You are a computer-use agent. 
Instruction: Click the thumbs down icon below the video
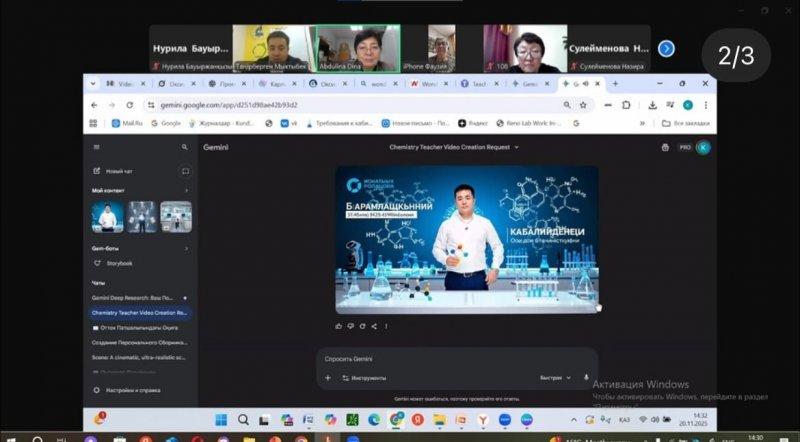coord(351,326)
